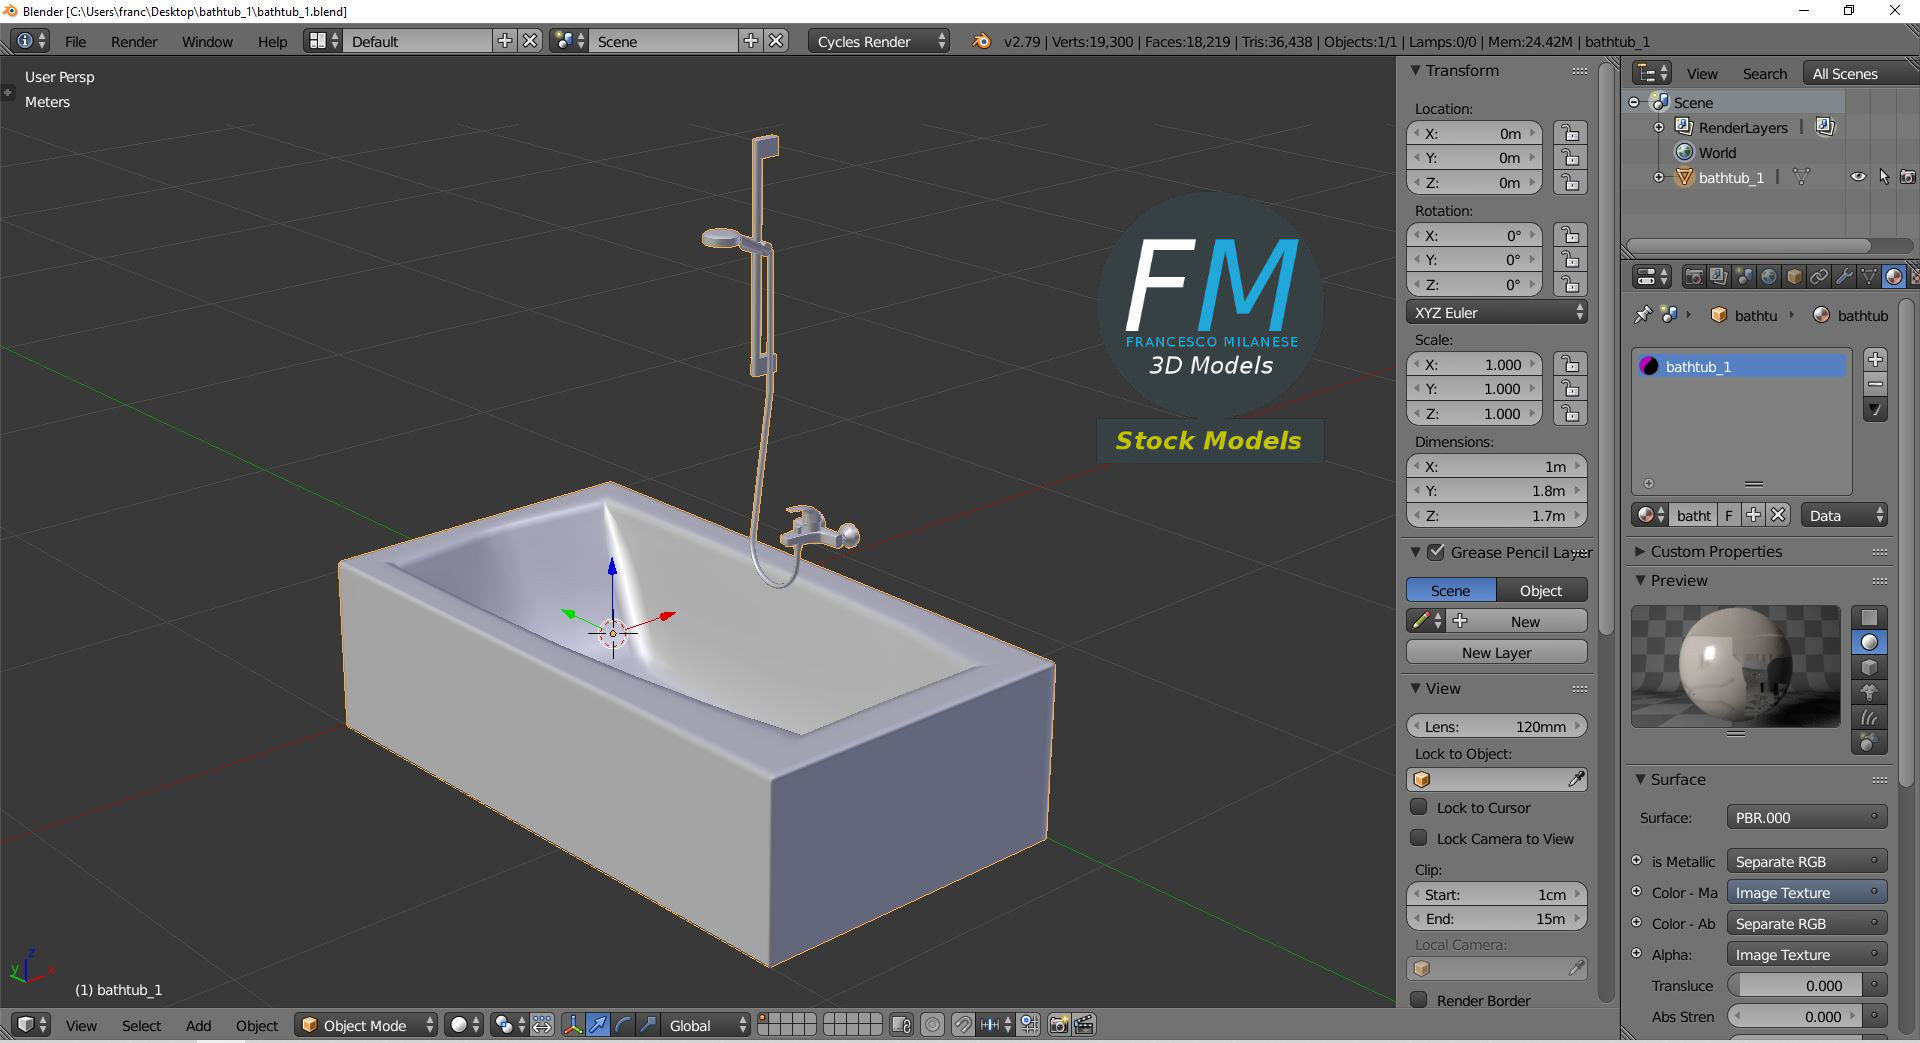Toggle the snap magnet icon in viewport header
Screen dimensions: 1920x1043
point(962,1025)
